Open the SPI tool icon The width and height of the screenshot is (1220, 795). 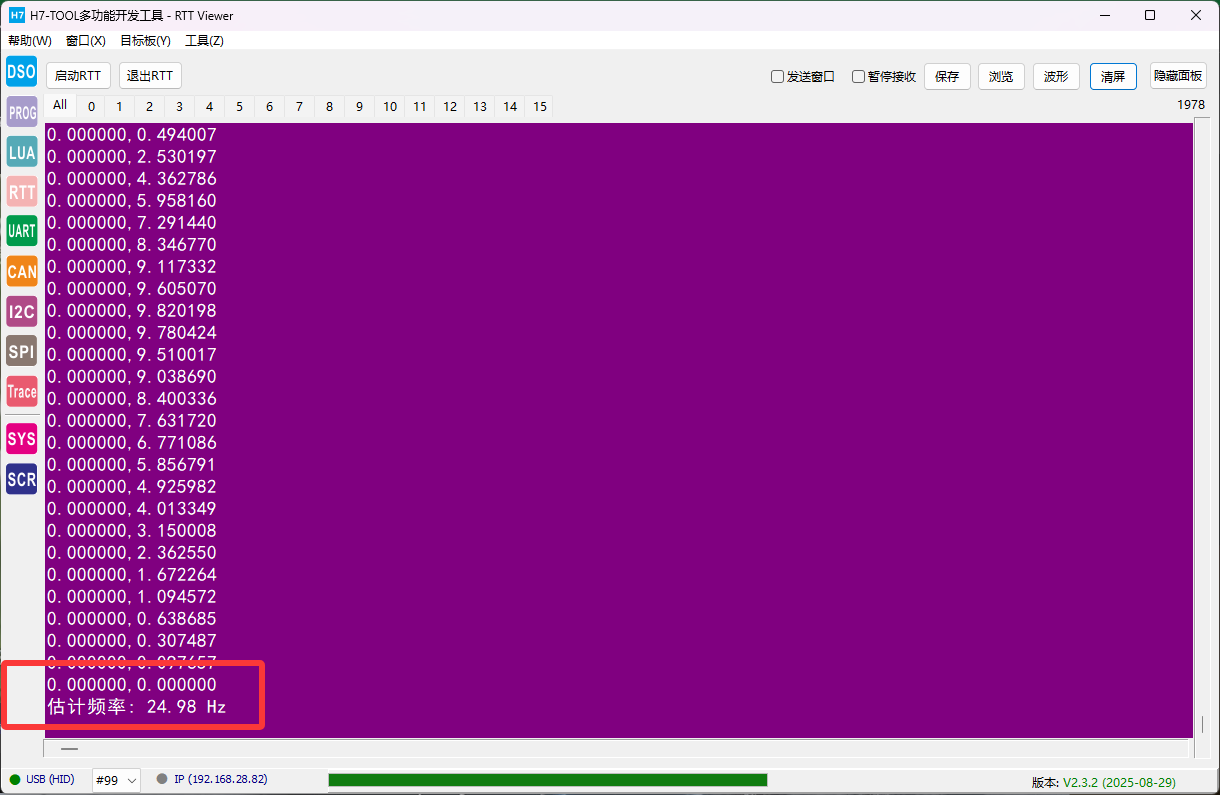coord(21,351)
